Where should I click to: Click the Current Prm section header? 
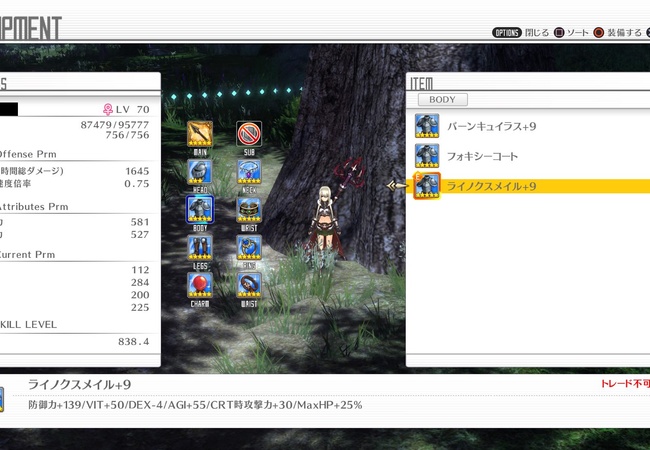27,255
